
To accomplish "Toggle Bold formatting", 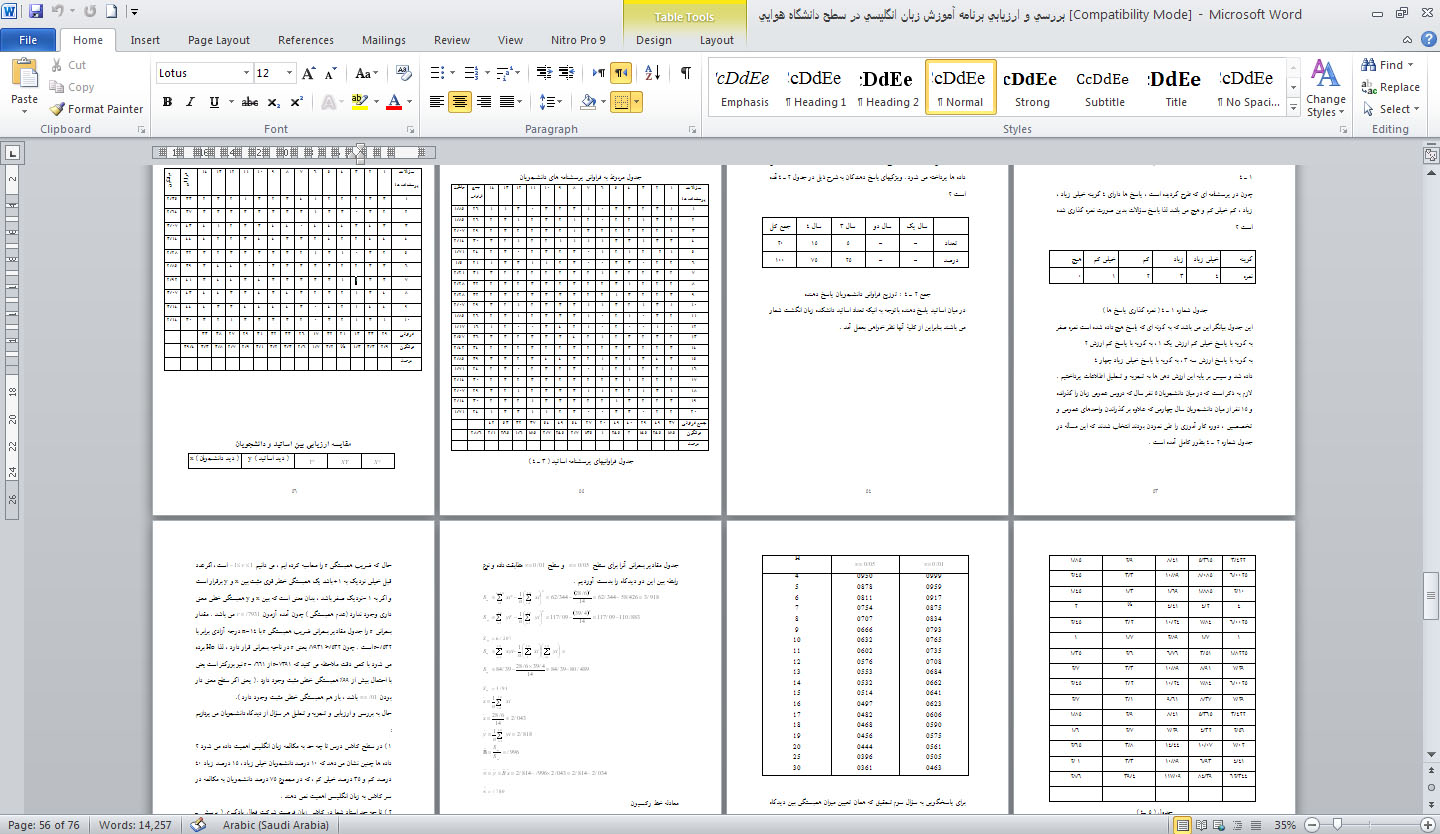I will click(x=167, y=102).
